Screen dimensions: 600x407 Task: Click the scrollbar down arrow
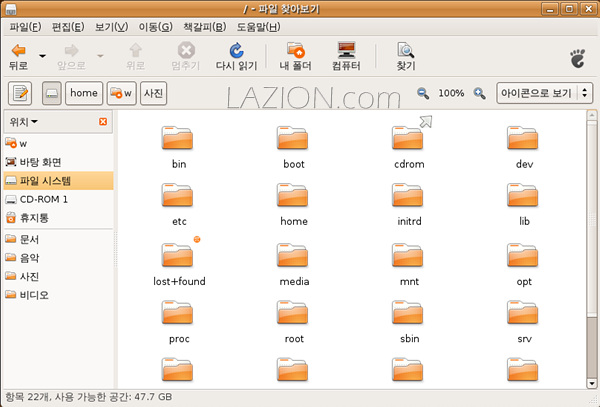pos(592,383)
